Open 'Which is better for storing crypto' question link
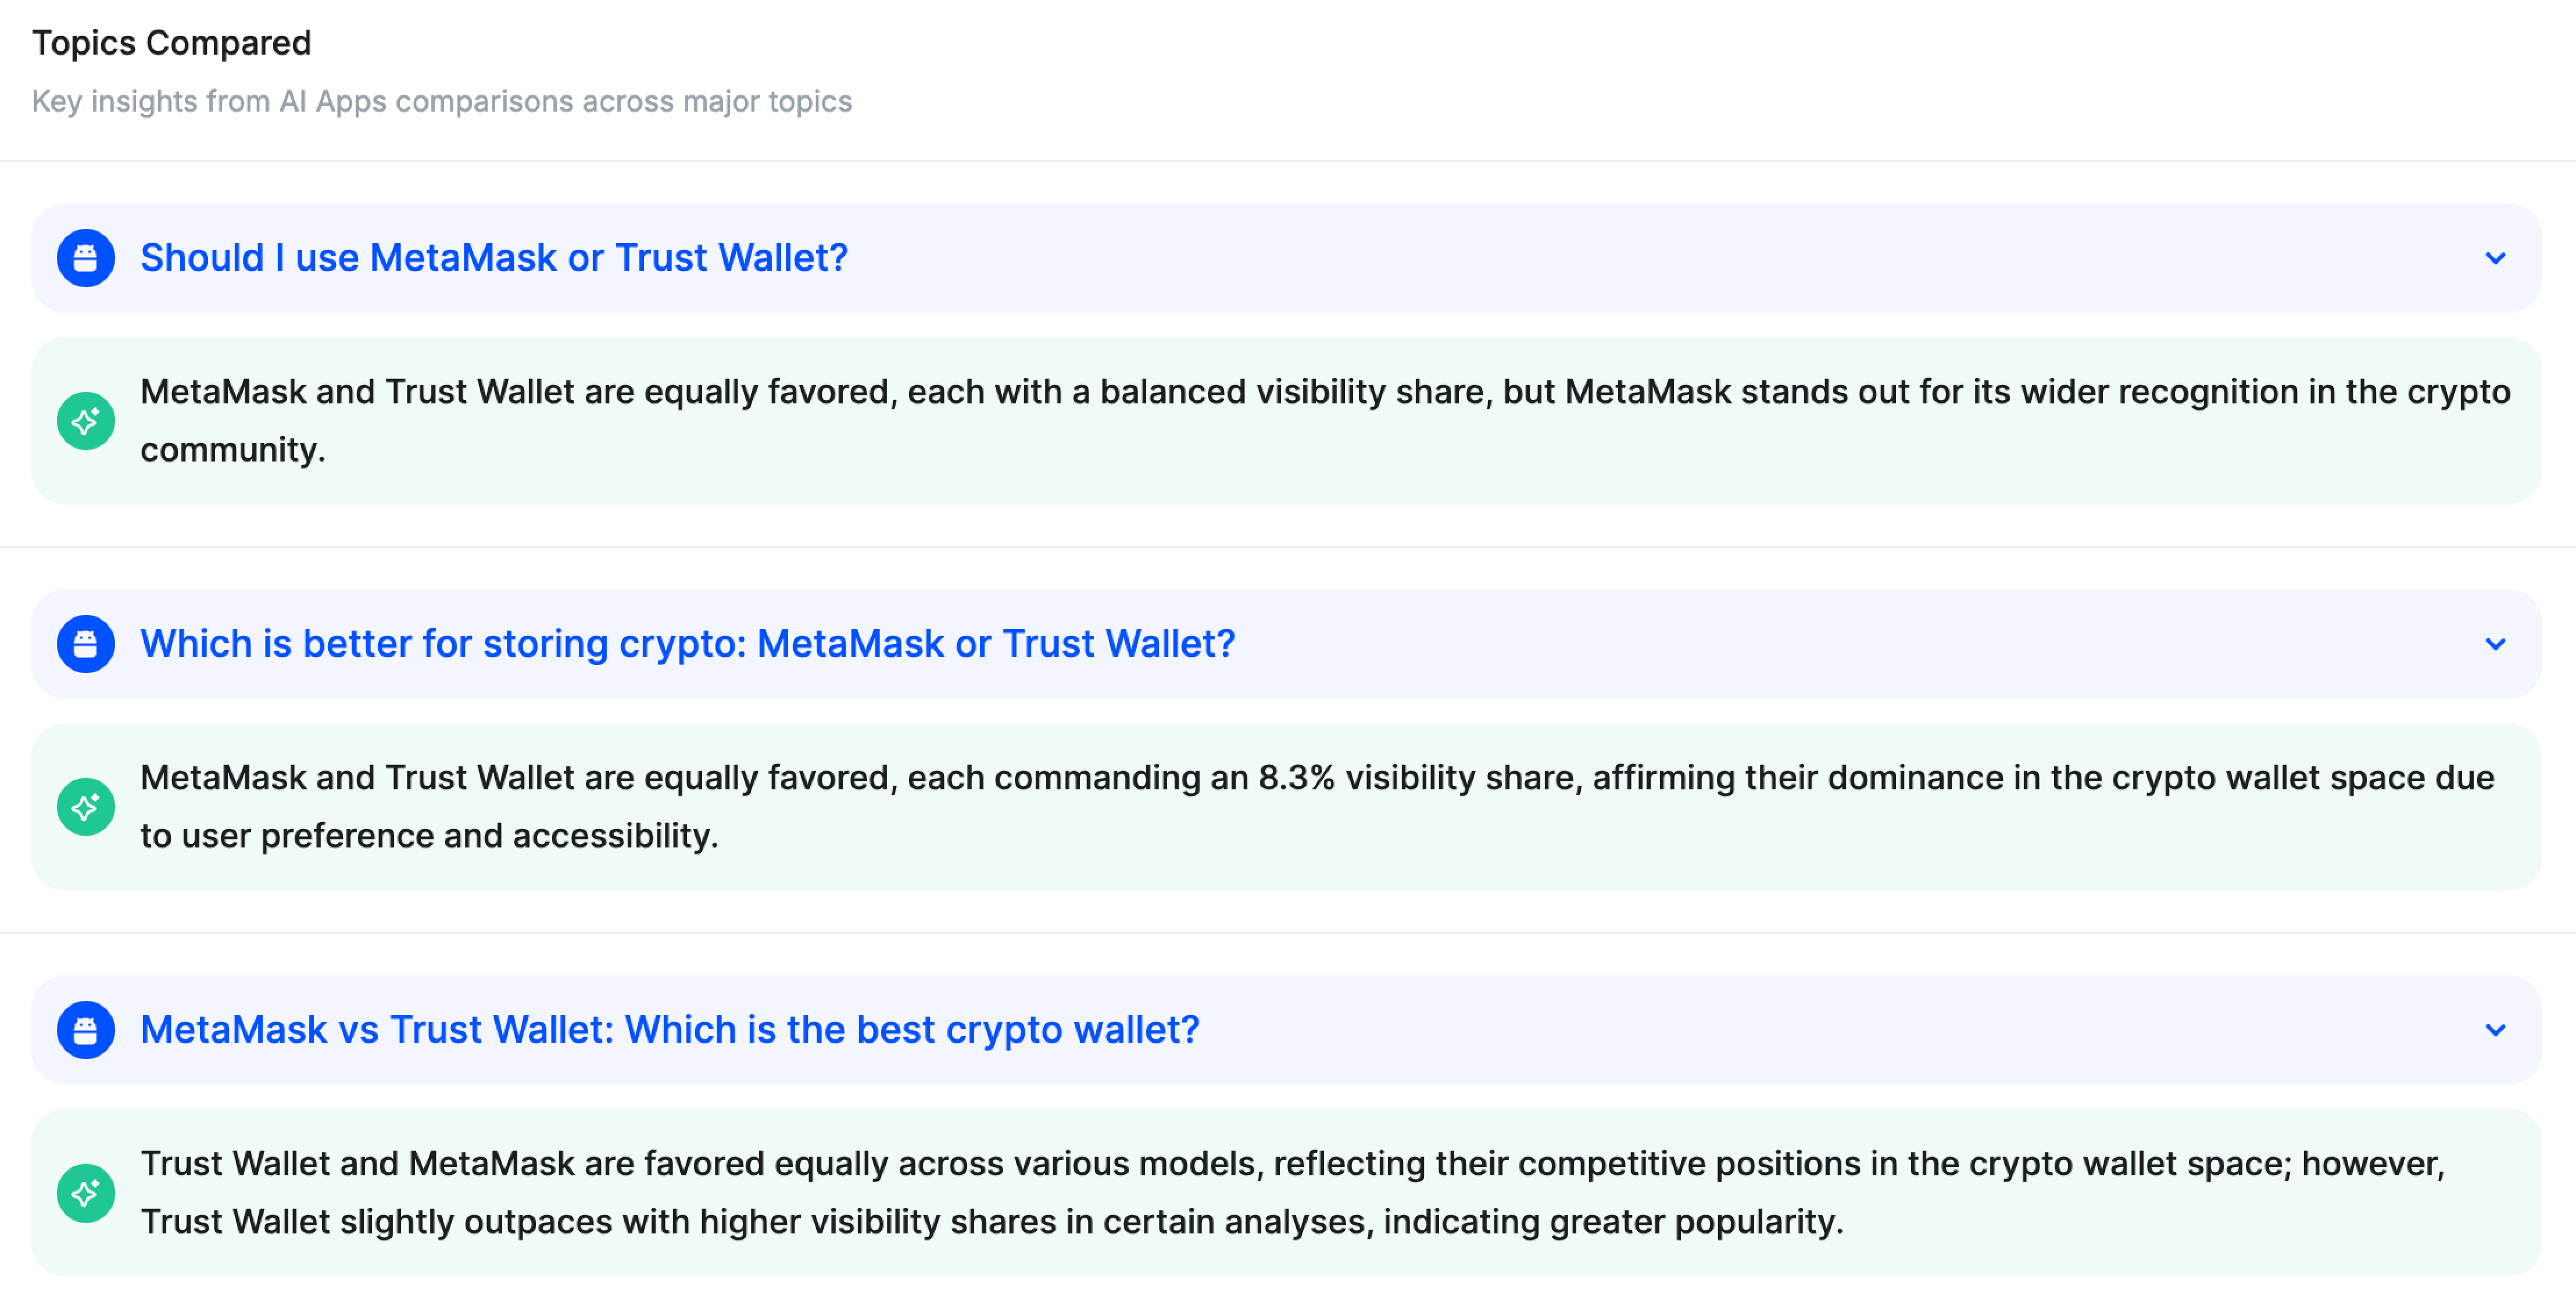 coord(687,644)
